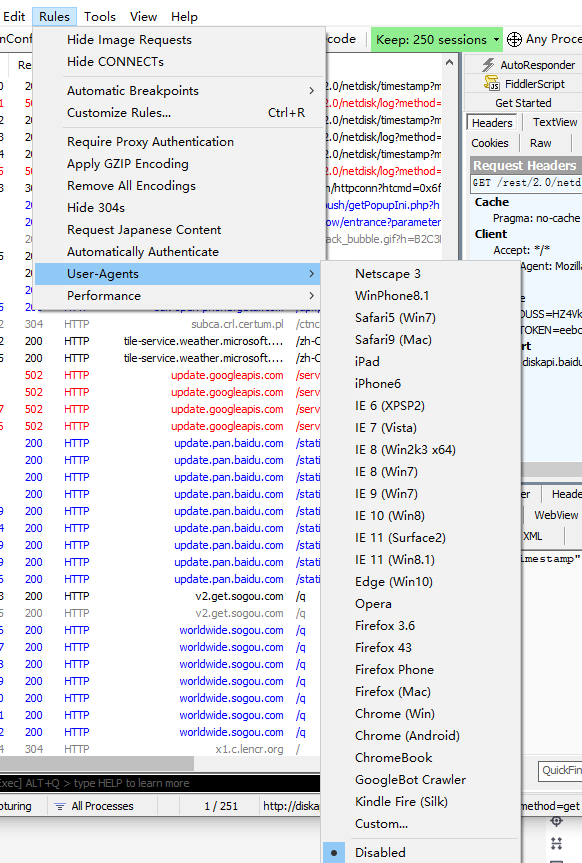This screenshot has width=582, height=863.
Task: Select the x1.c.lencr.org session row
Action: point(160,749)
